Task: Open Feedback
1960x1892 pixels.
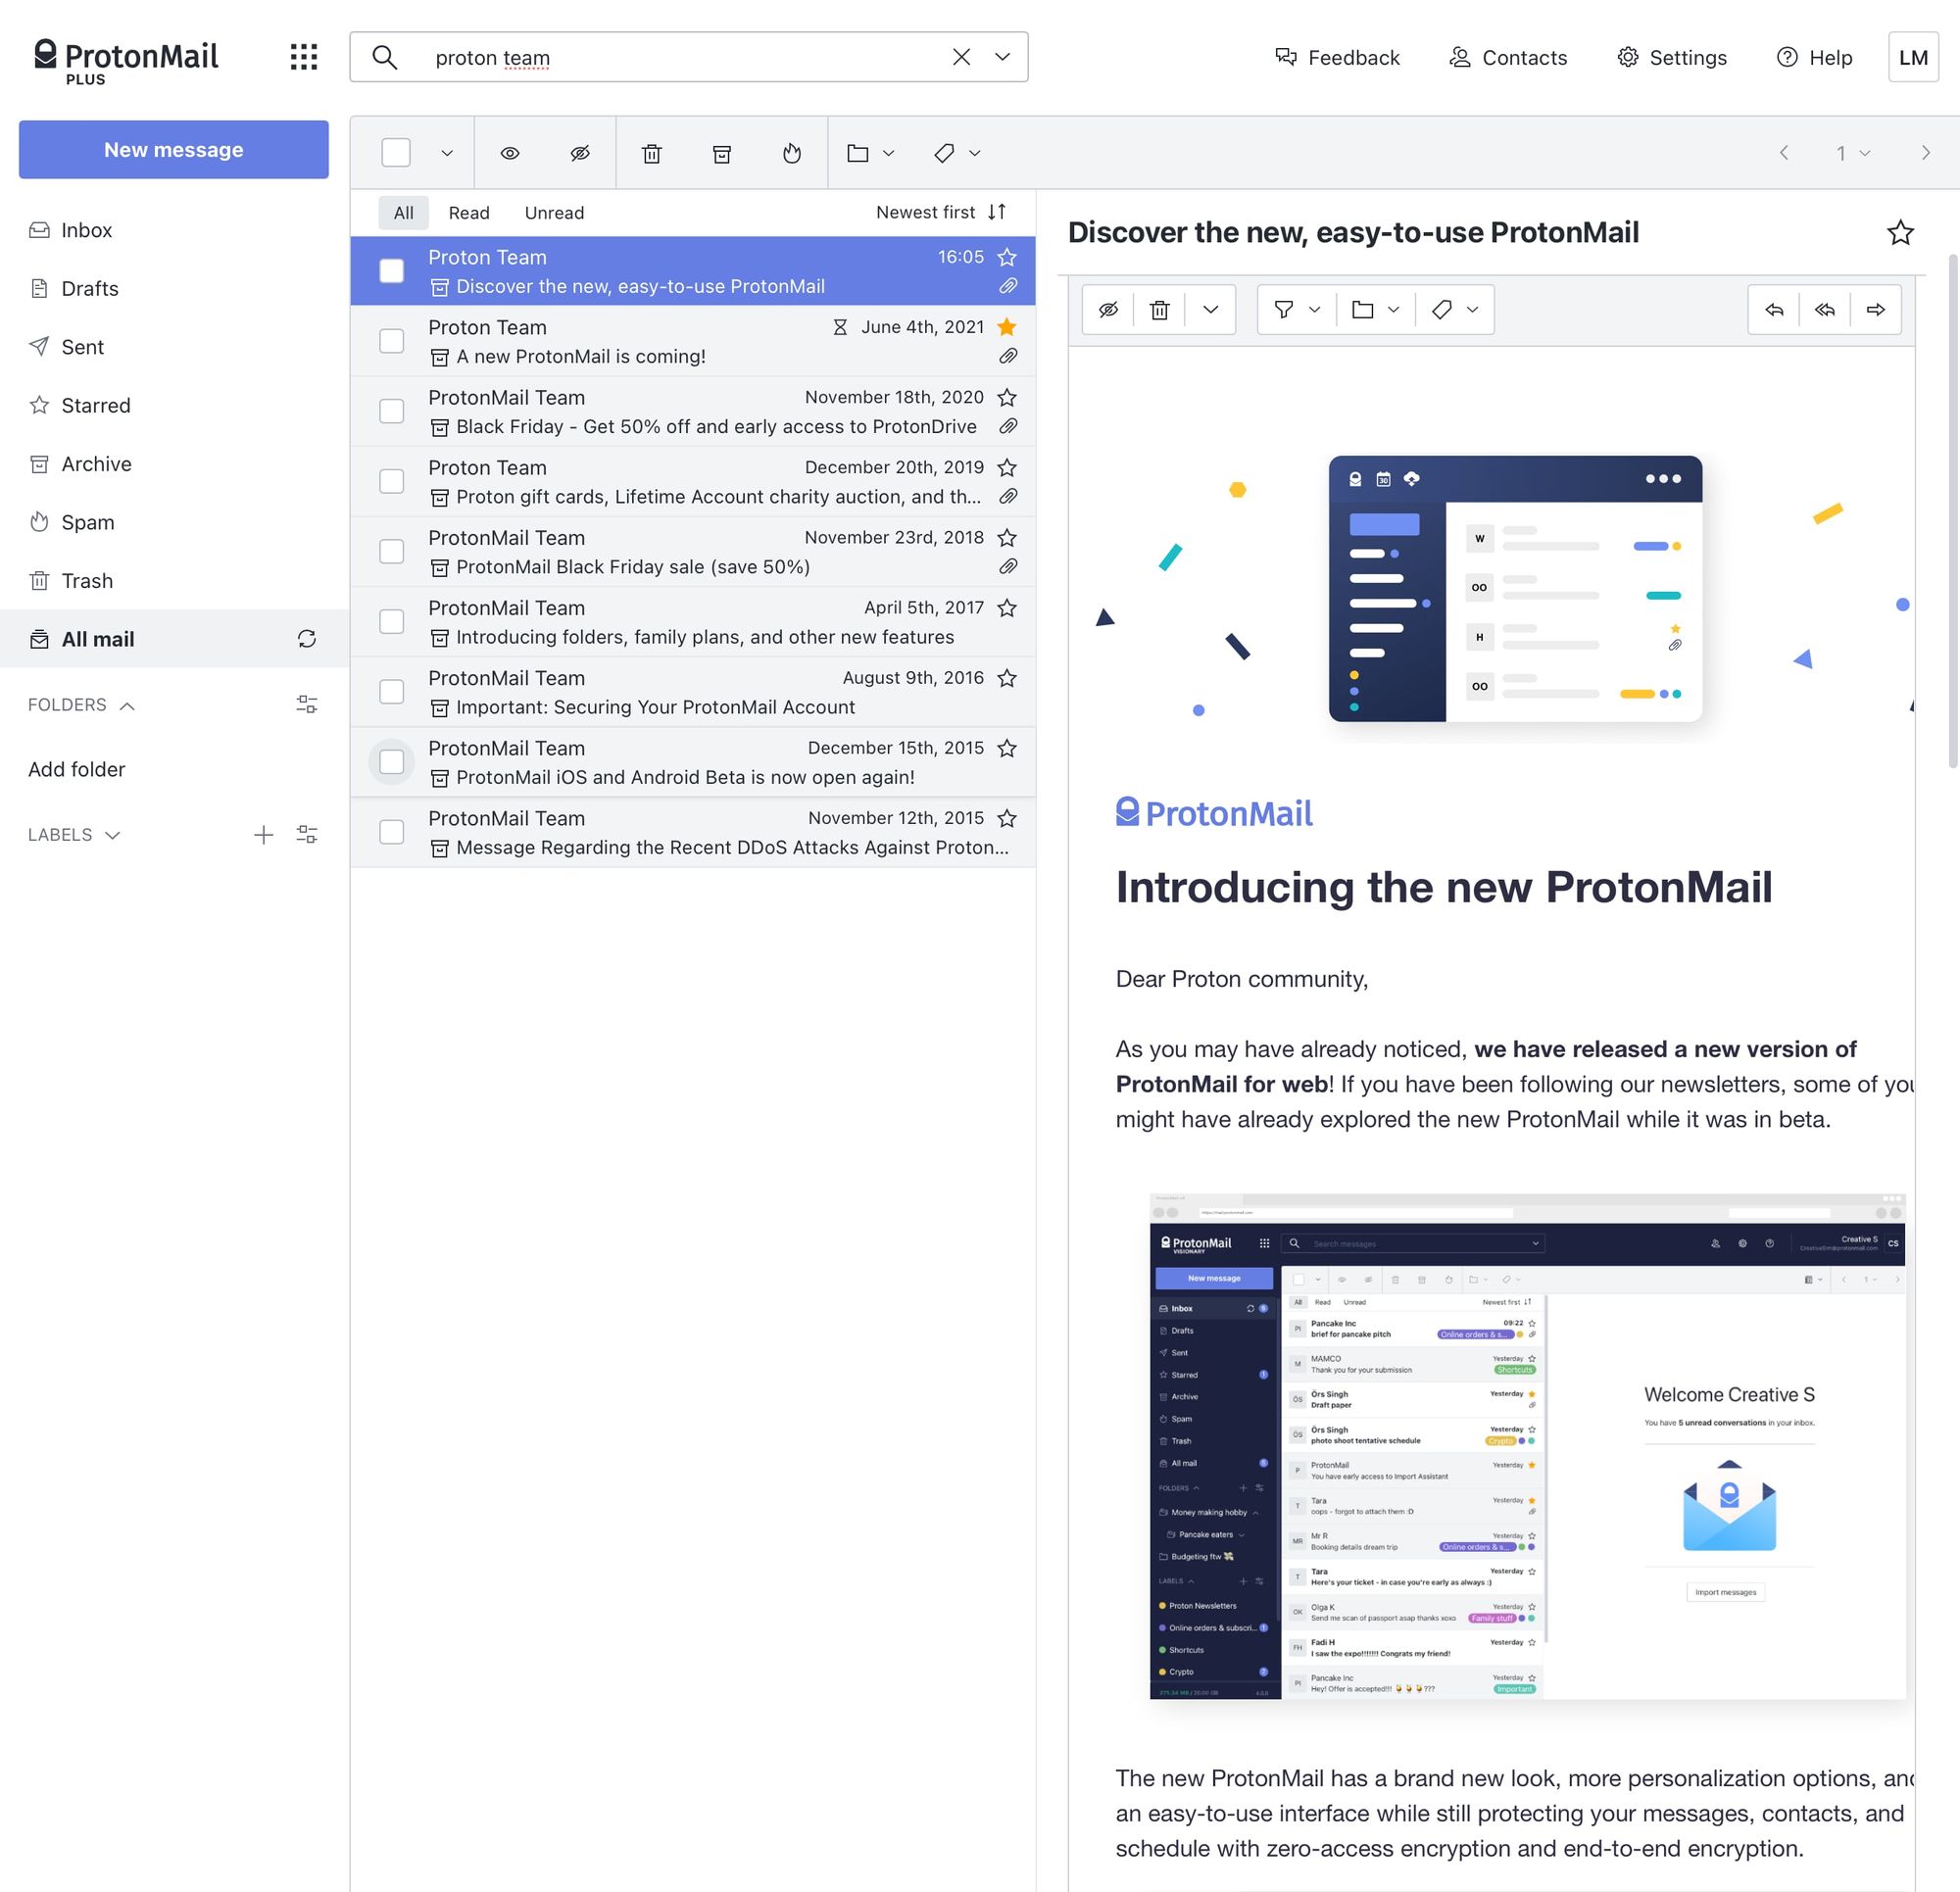Action: [x=1337, y=57]
